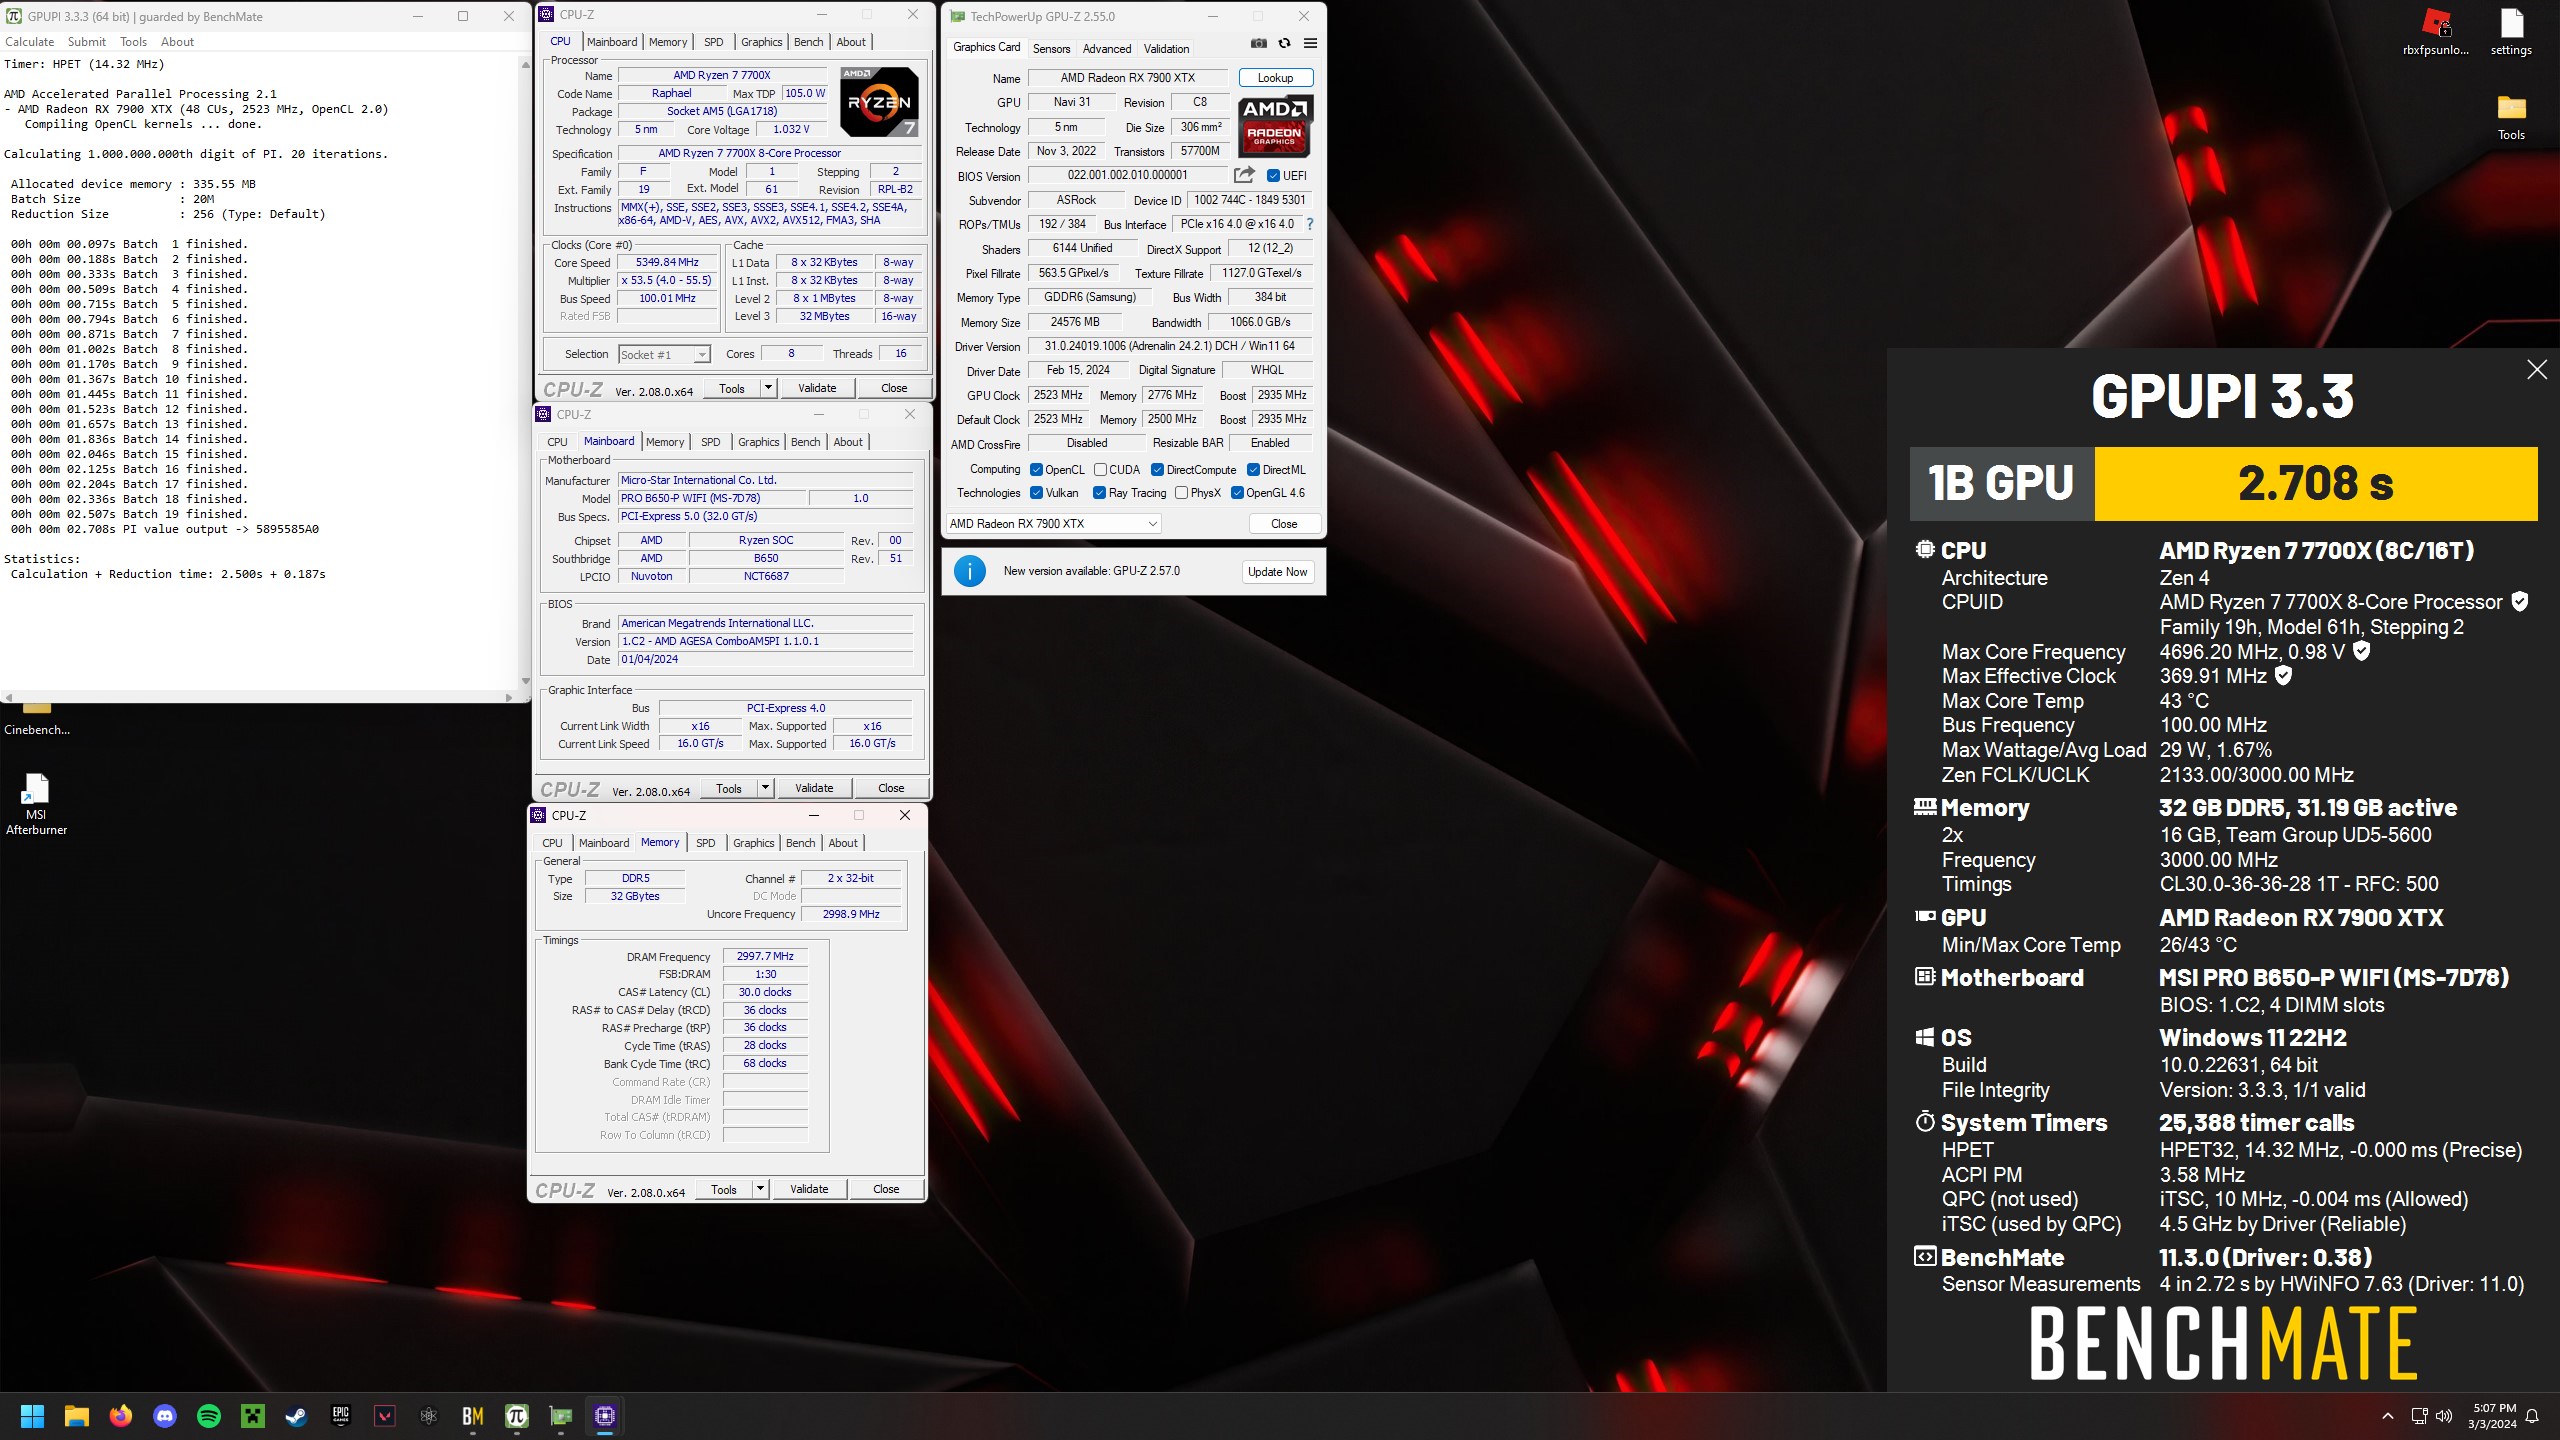Open the Tools folder on the desktop

pos(2511,117)
